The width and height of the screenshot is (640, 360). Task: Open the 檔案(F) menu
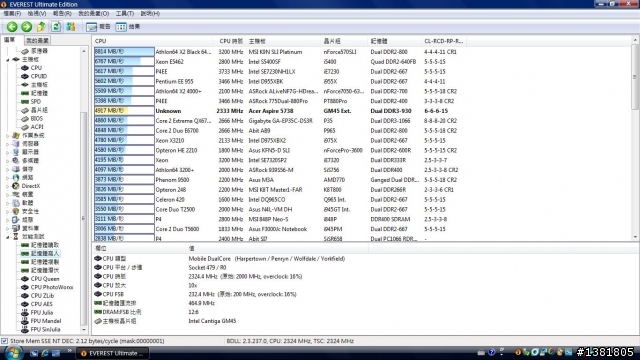12,13
